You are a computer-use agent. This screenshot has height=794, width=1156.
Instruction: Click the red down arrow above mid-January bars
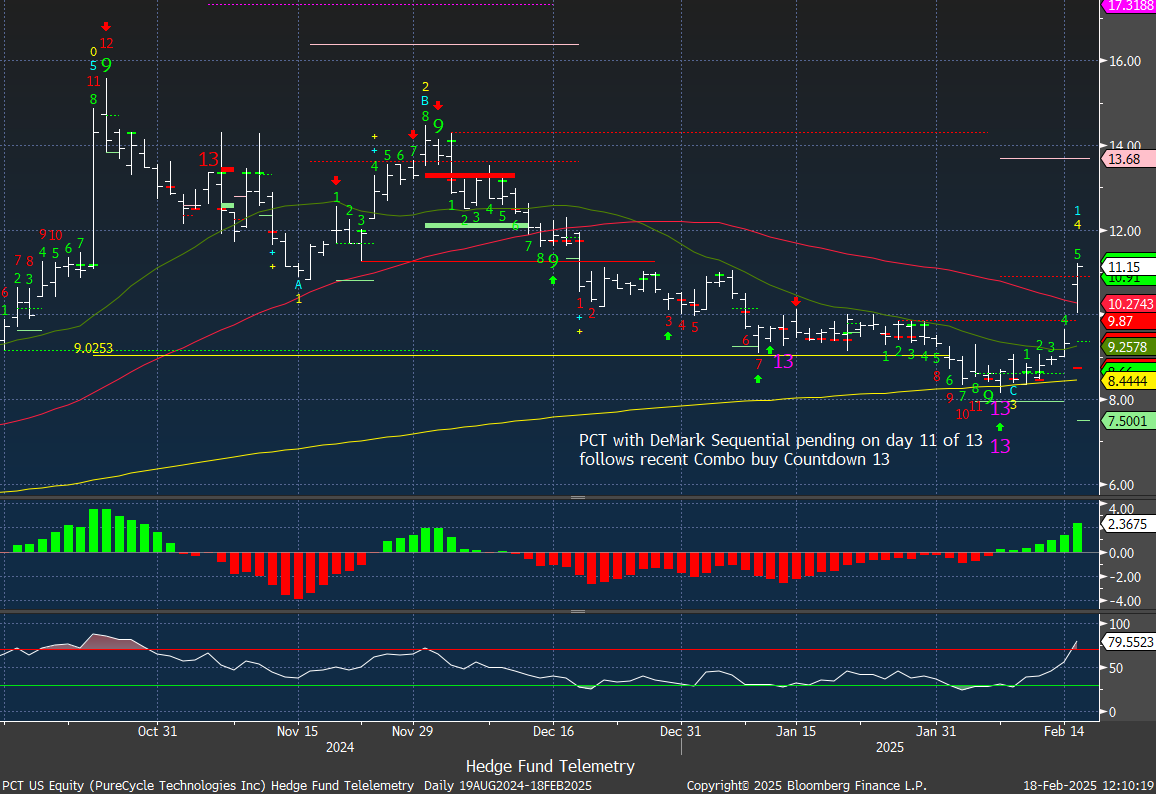coord(796,301)
